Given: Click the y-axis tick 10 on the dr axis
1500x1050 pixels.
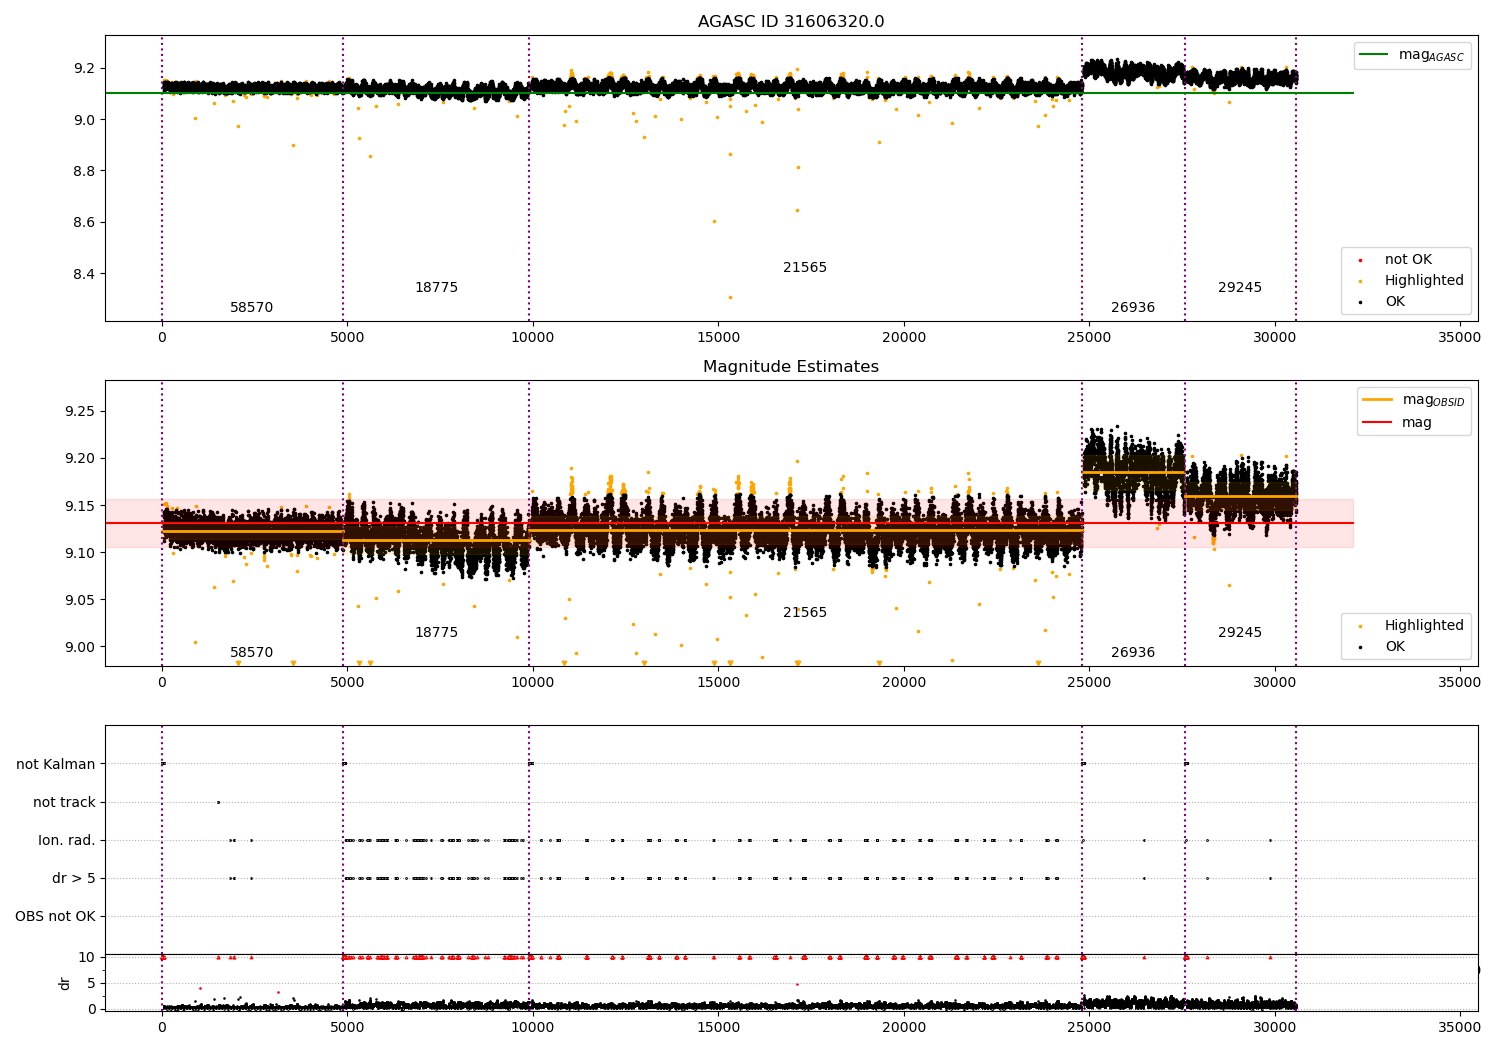Looking at the screenshot, I should [x=87, y=958].
